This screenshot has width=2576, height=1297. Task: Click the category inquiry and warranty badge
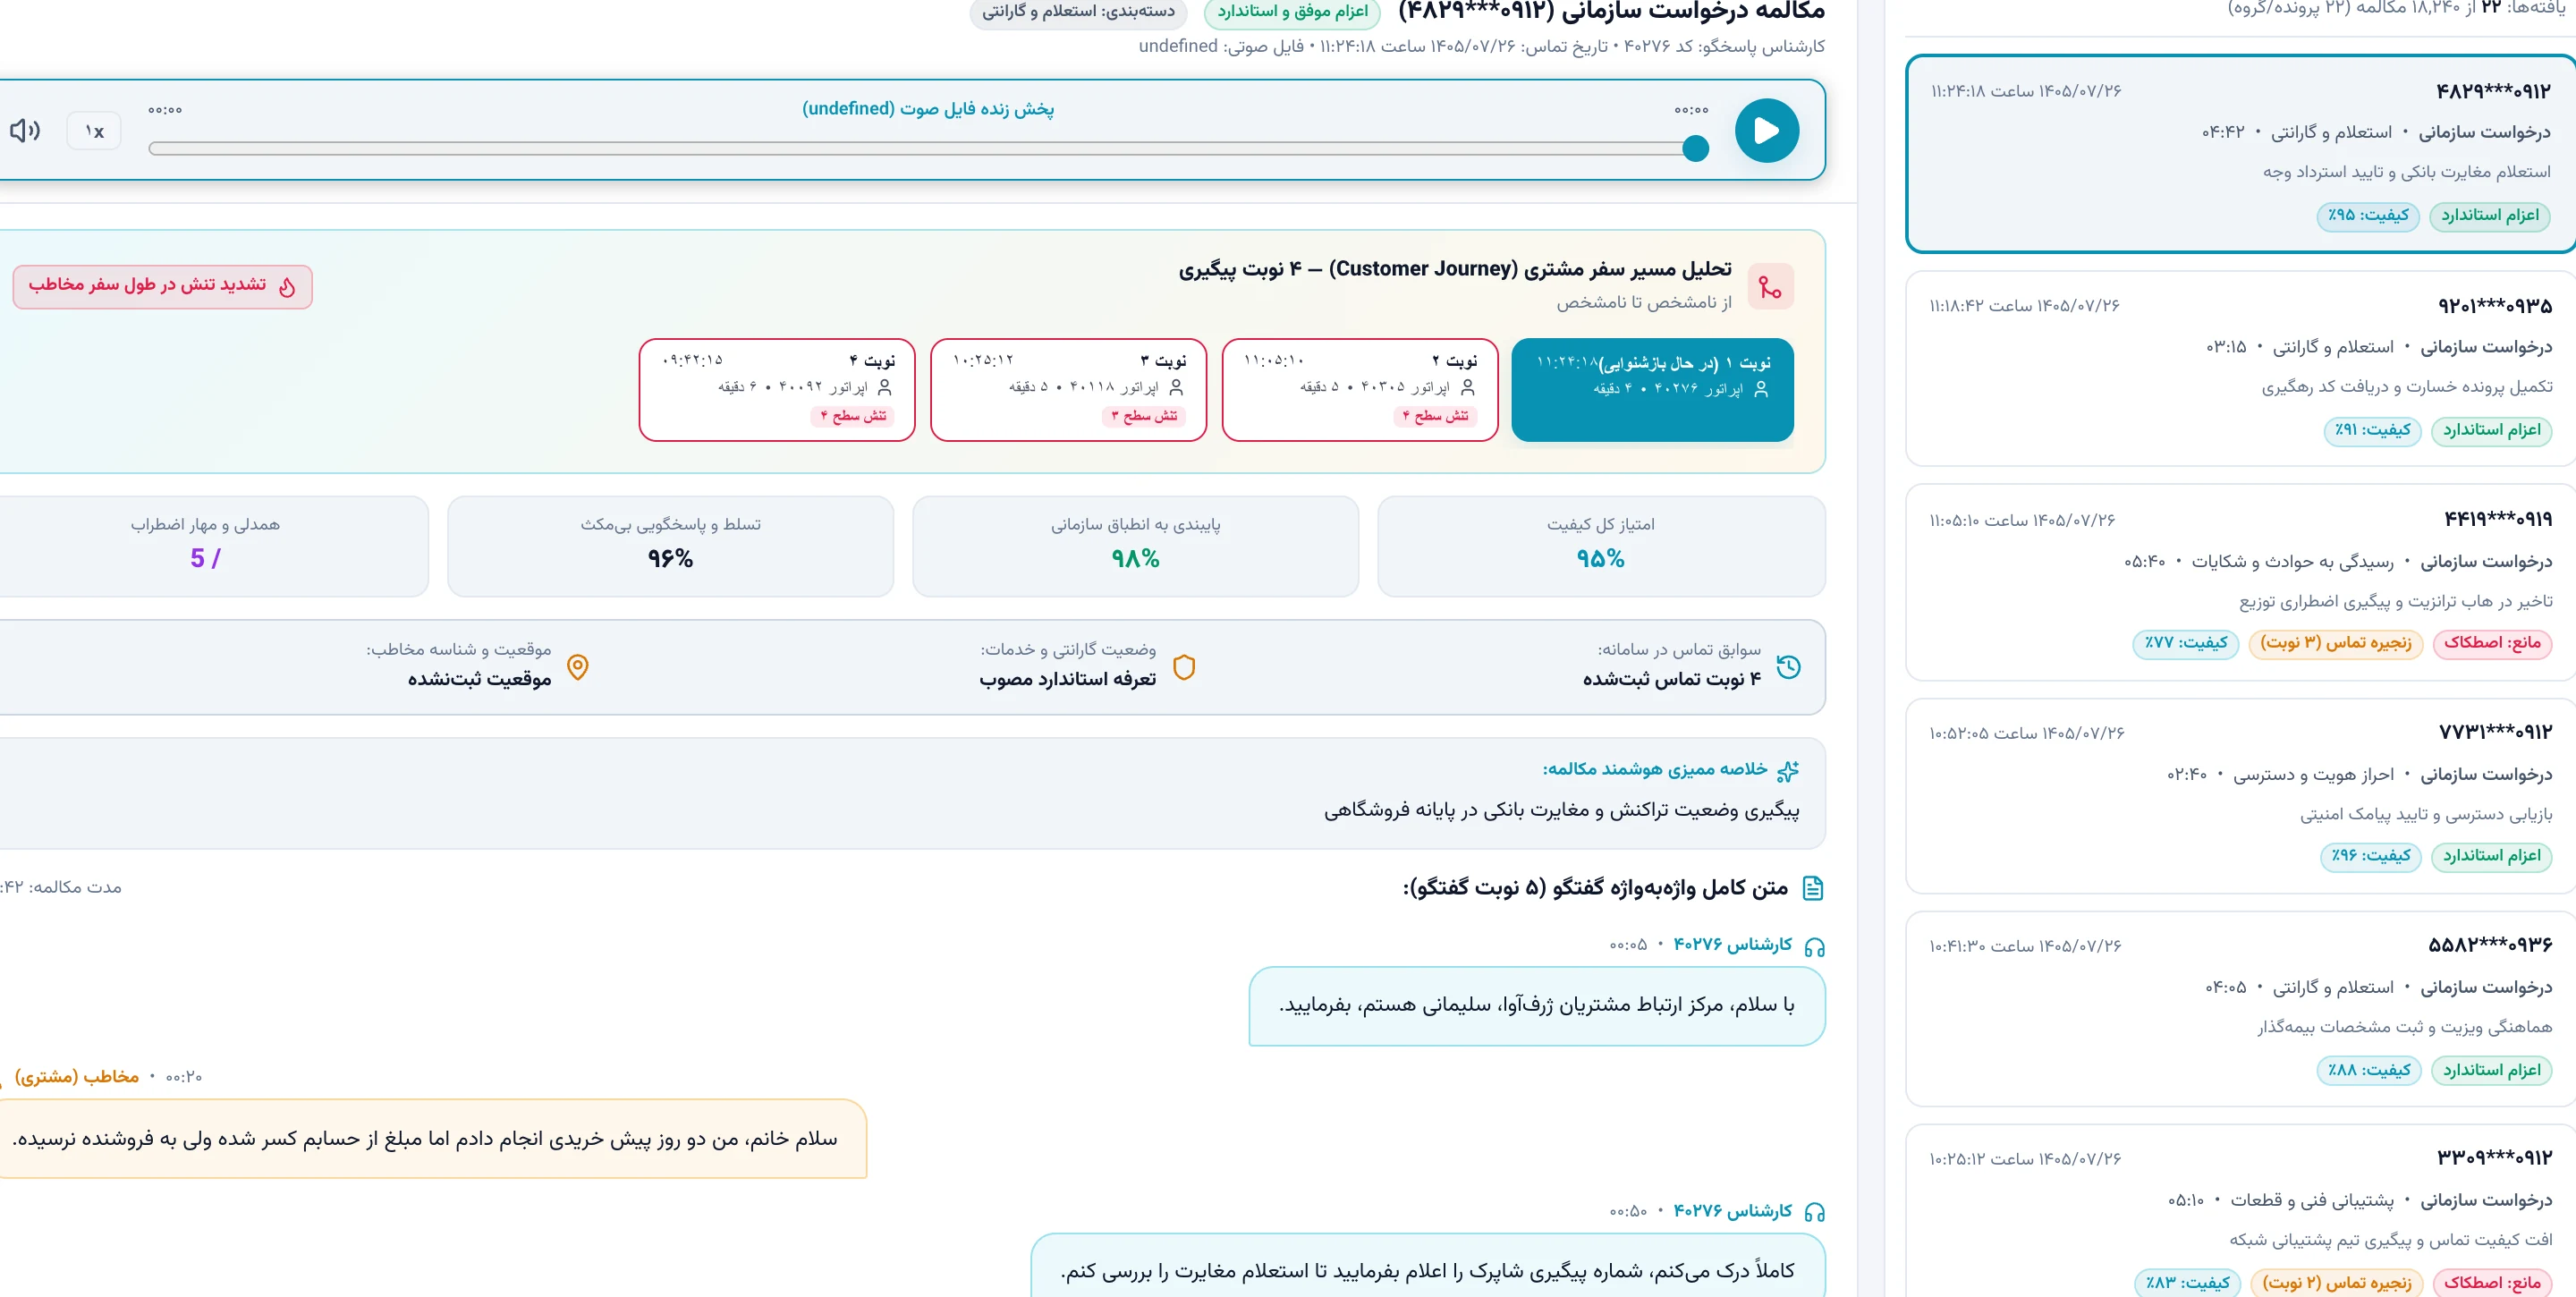click(x=1078, y=12)
